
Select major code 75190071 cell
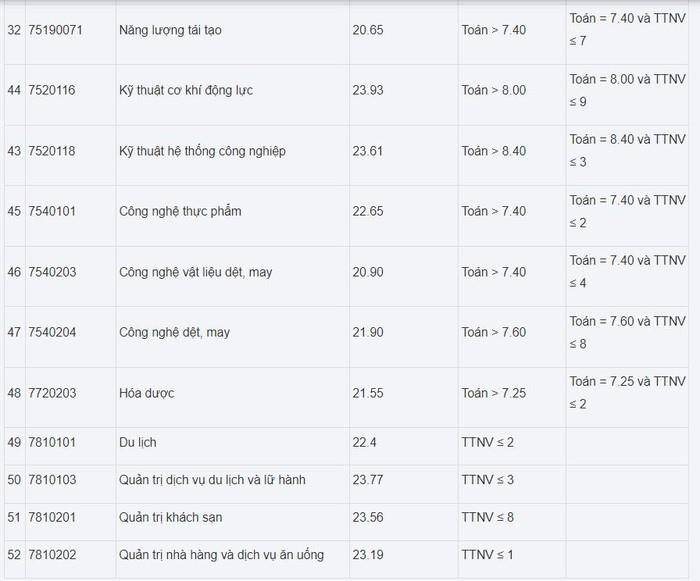pyautogui.click(x=56, y=30)
